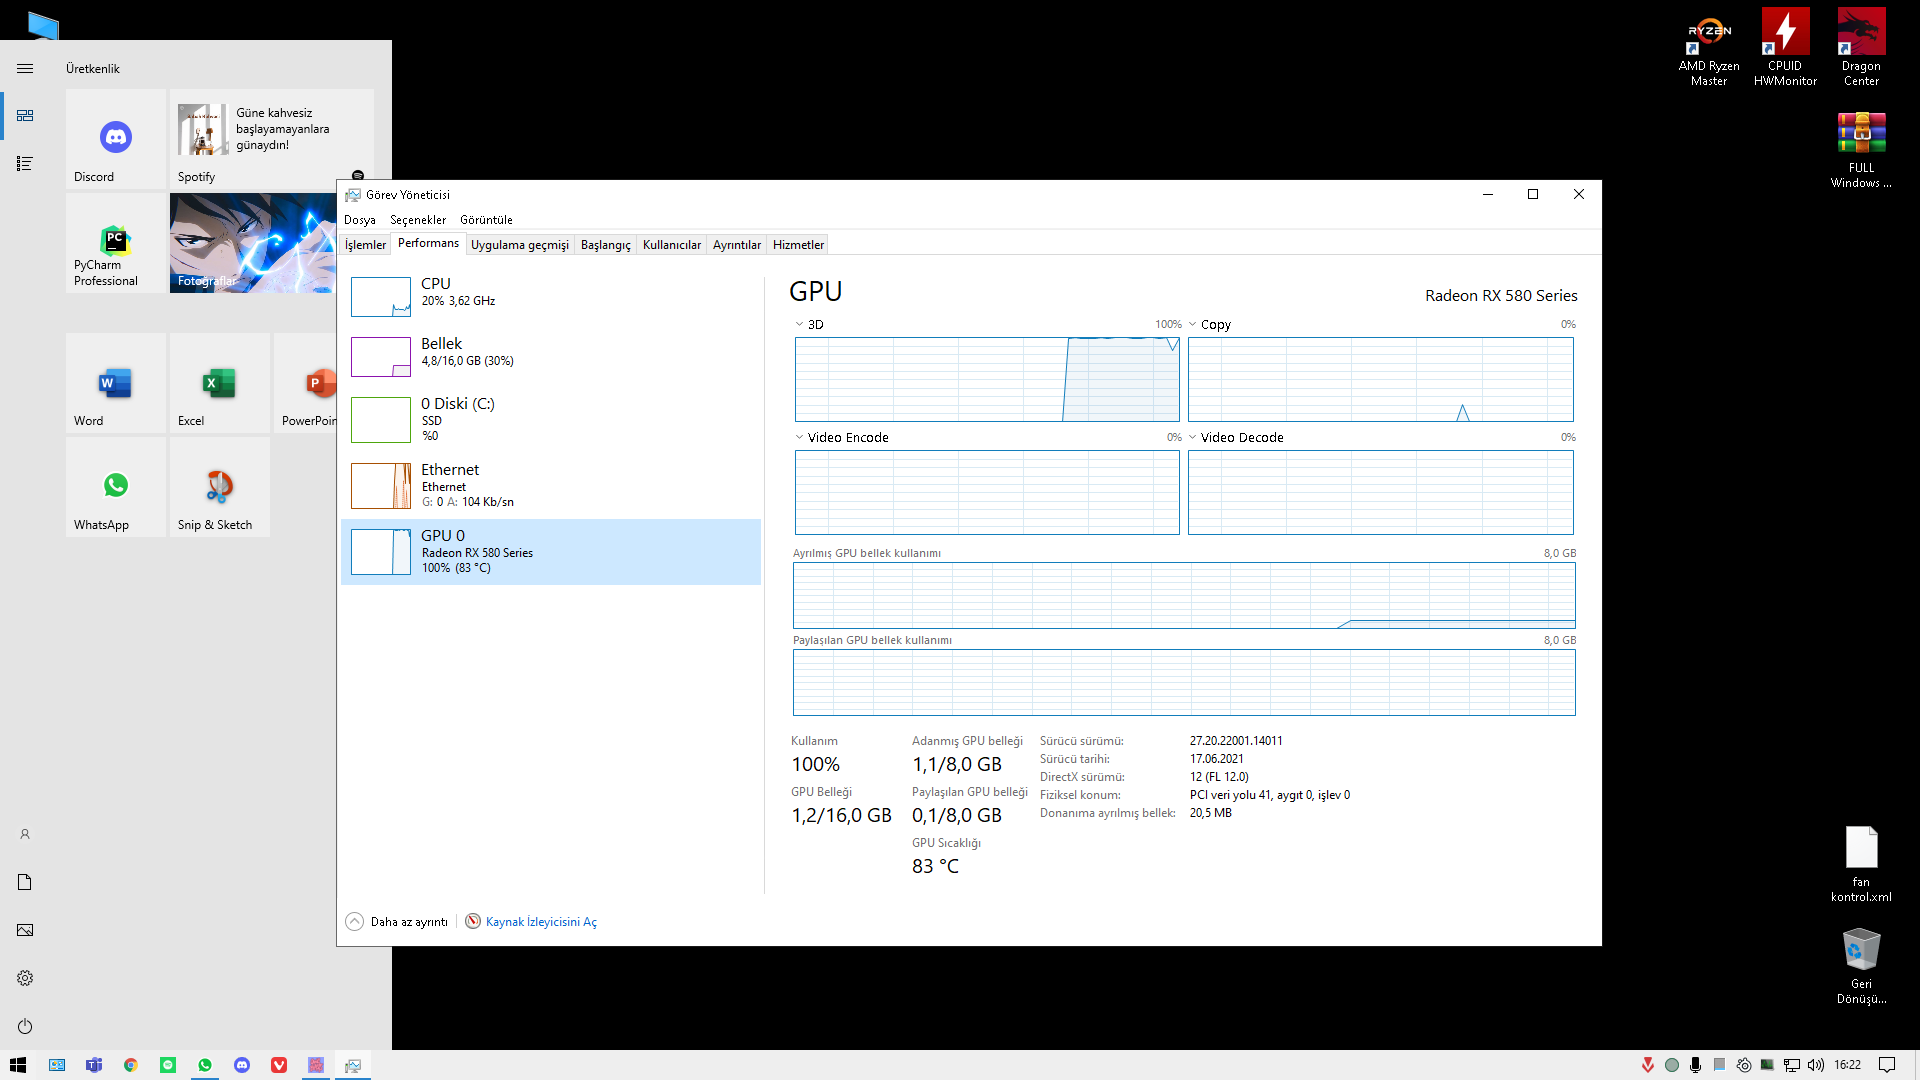Launch PyCharm Professional tile
Image resolution: width=1920 pixels, height=1080 pixels.
click(116, 243)
